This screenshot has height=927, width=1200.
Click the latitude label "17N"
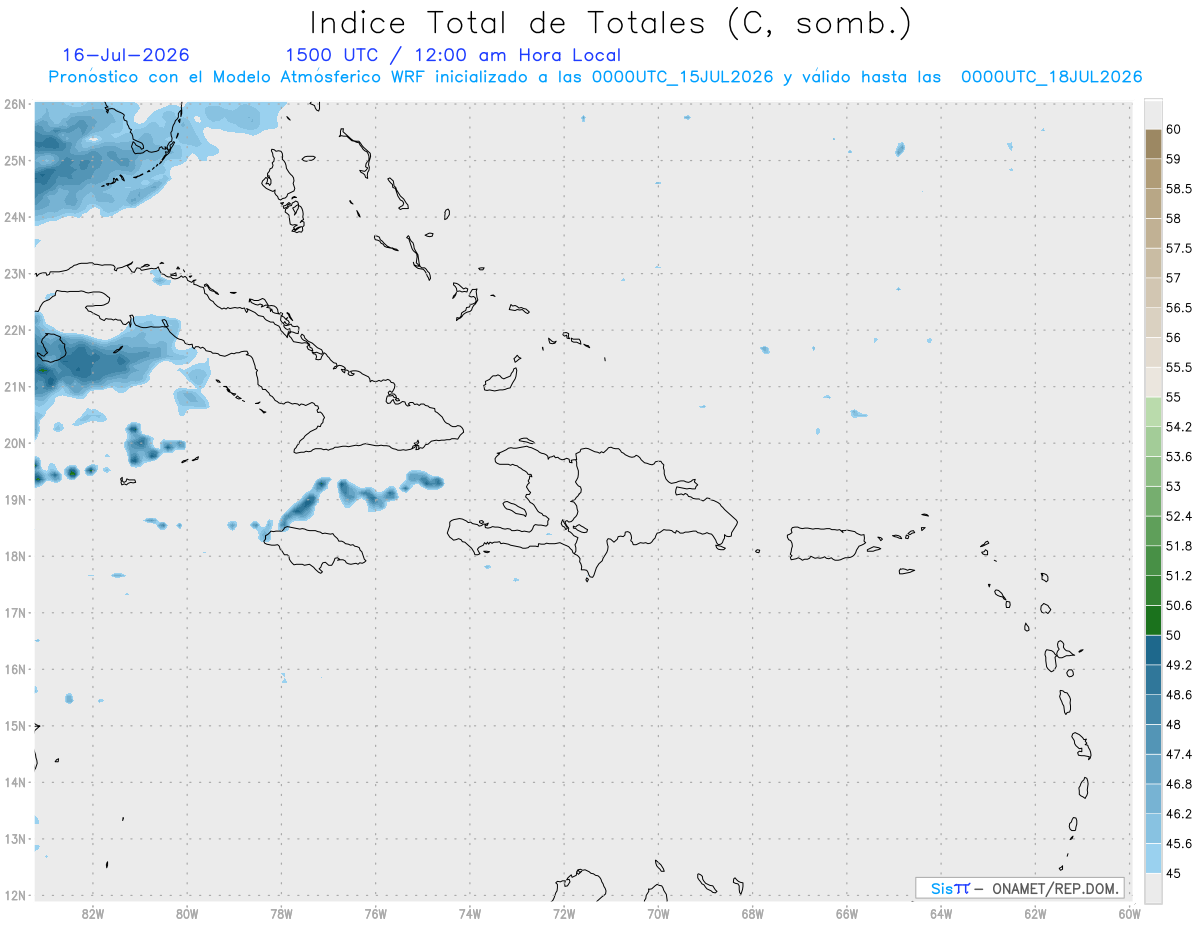14,612
